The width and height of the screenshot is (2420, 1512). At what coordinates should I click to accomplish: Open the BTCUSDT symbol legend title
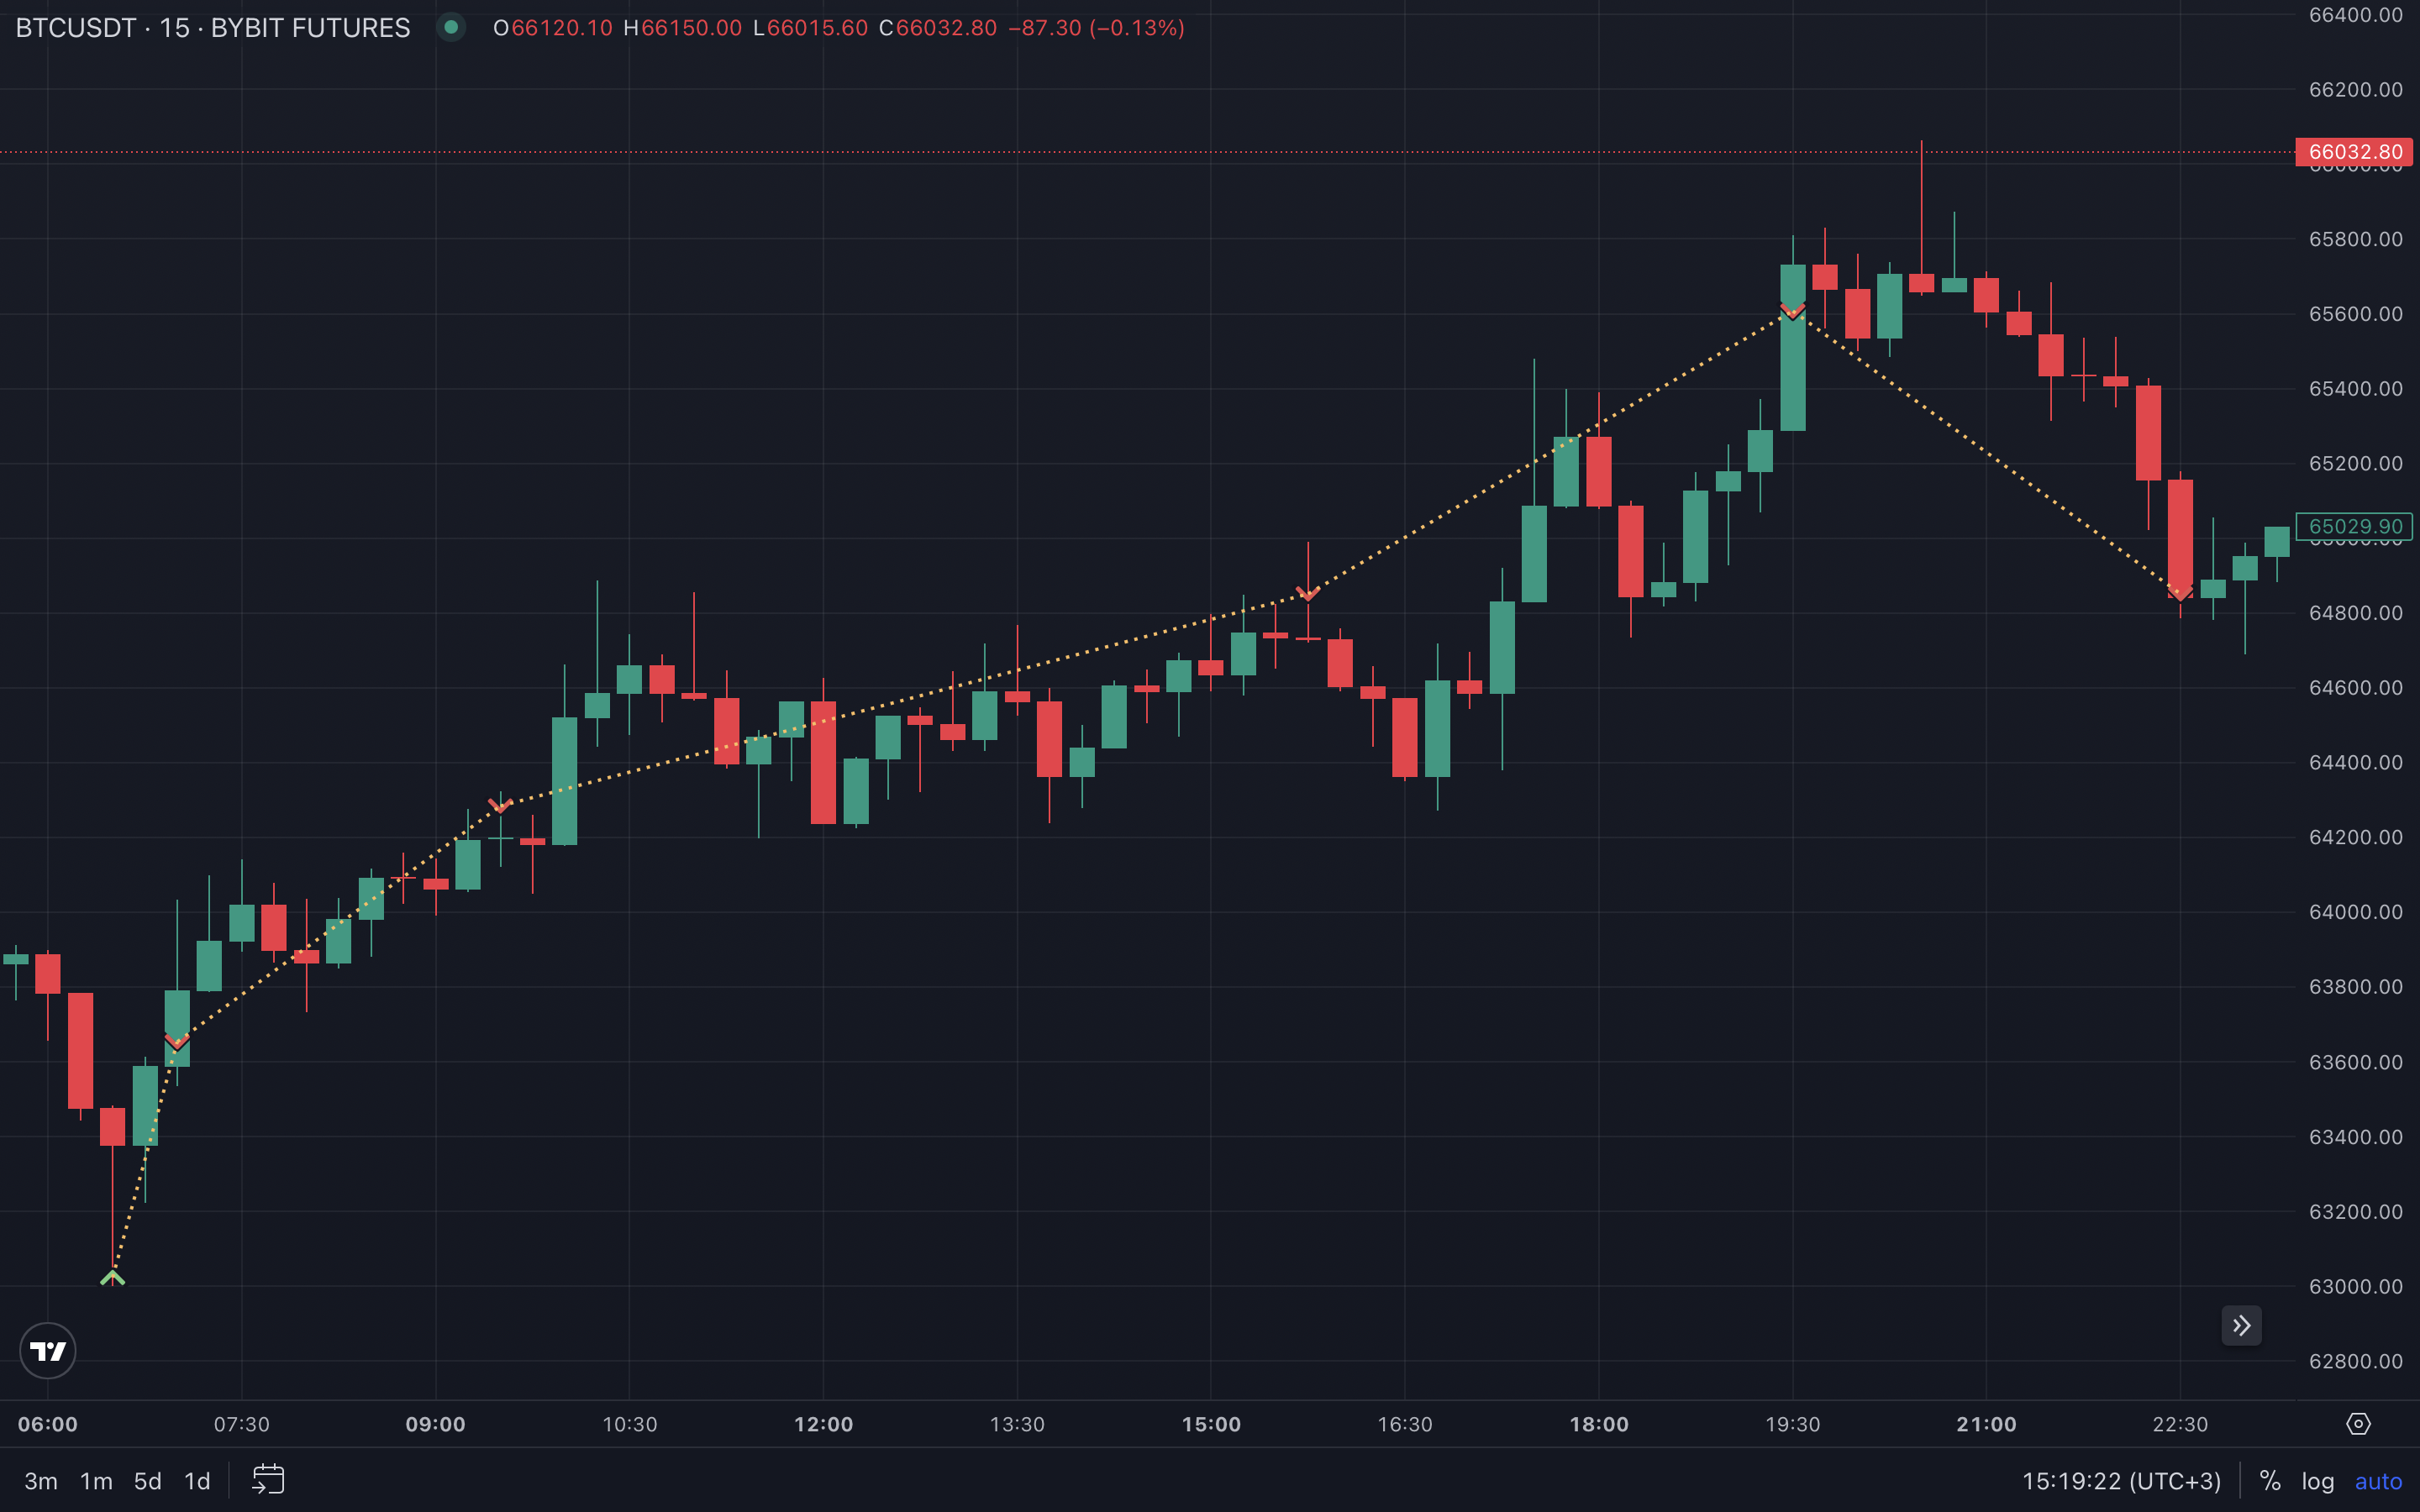pyautogui.click(x=212, y=28)
